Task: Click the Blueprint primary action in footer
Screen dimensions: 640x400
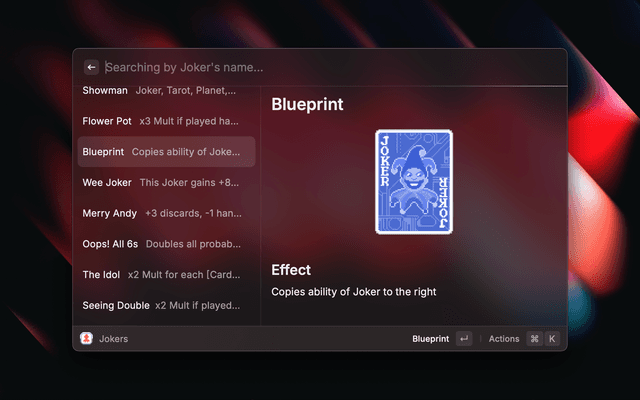Action: (x=430, y=339)
